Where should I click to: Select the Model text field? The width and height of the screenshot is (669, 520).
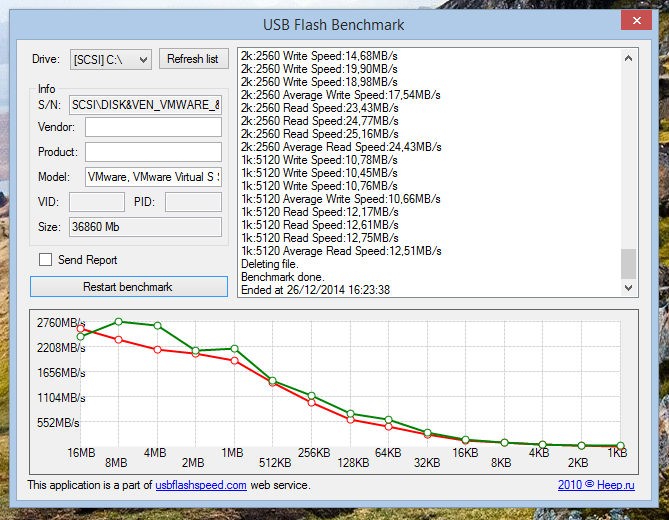click(x=153, y=177)
